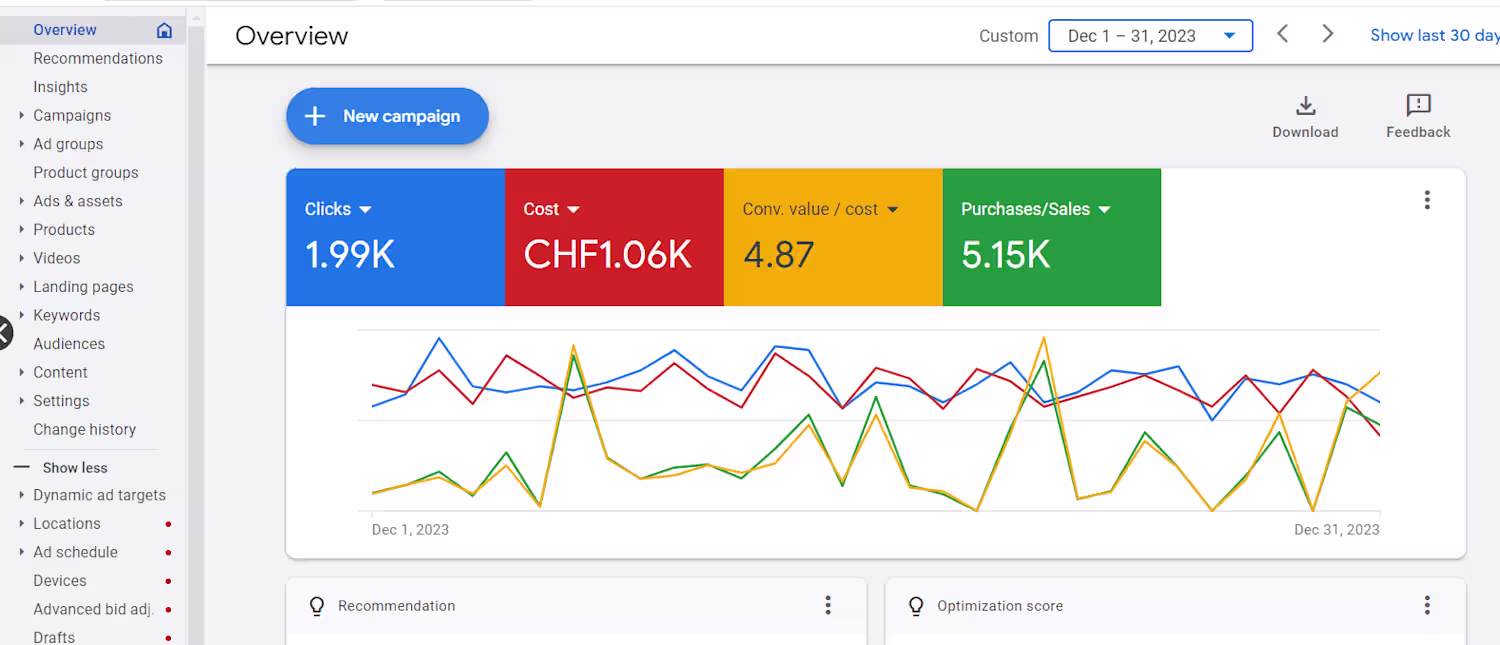The width and height of the screenshot is (1500, 645).
Task: Click the Download icon
Action: click(x=1305, y=106)
